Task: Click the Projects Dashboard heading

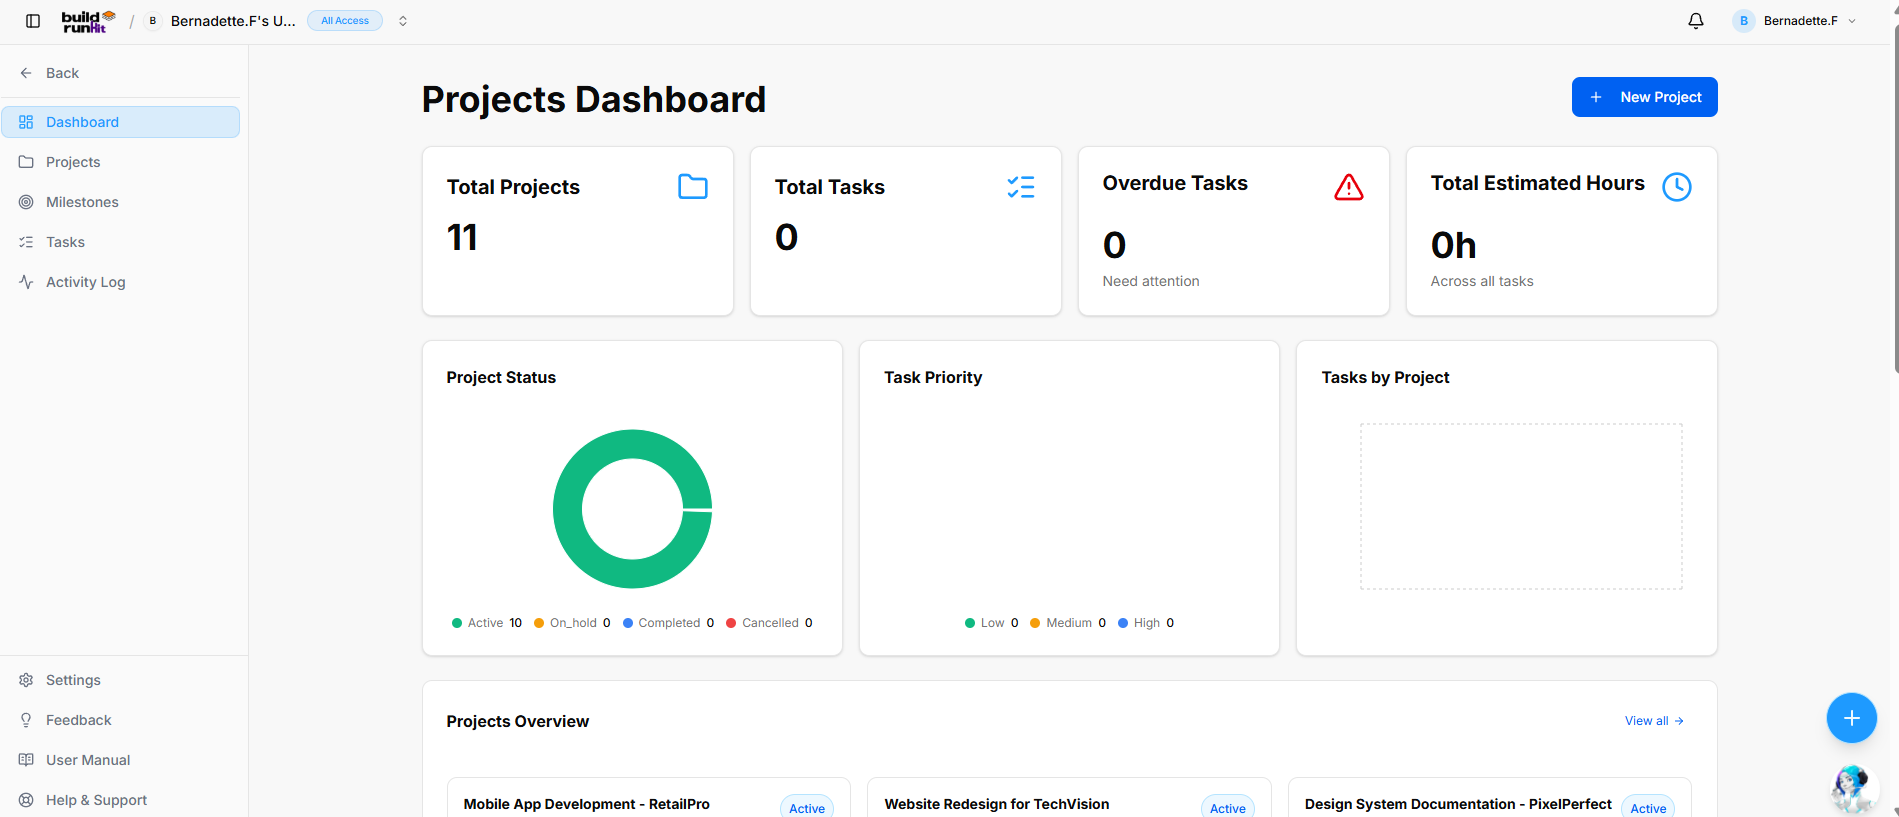Action: (x=594, y=99)
